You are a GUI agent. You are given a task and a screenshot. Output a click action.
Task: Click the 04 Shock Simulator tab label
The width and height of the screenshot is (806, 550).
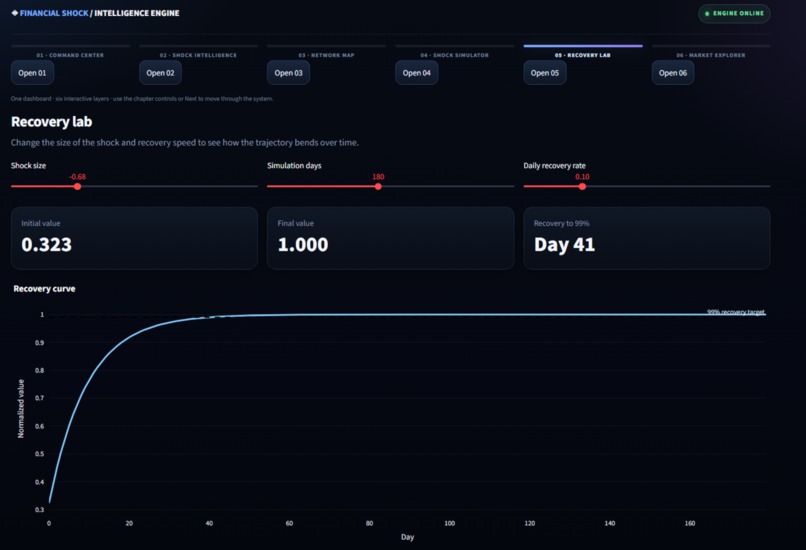(454, 55)
